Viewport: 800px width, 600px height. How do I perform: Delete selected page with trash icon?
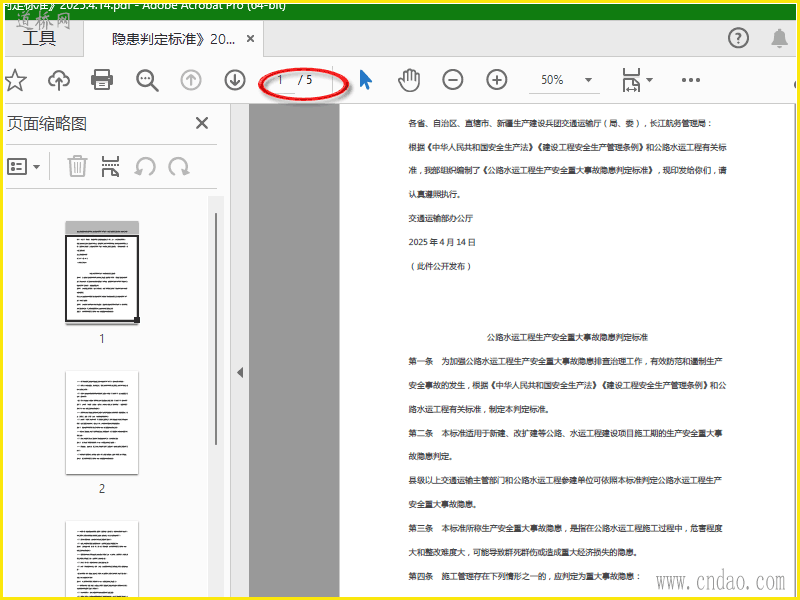point(77,166)
